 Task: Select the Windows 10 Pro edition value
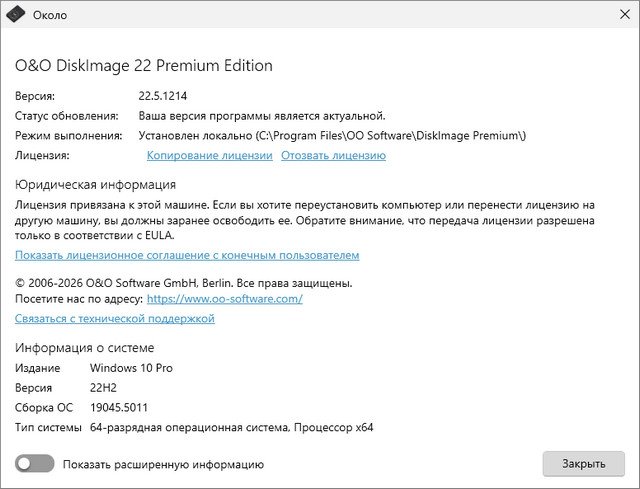(131, 368)
